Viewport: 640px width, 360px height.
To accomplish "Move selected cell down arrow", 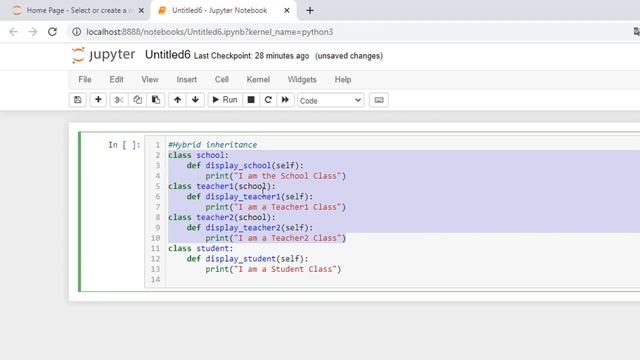I will 195,100.
